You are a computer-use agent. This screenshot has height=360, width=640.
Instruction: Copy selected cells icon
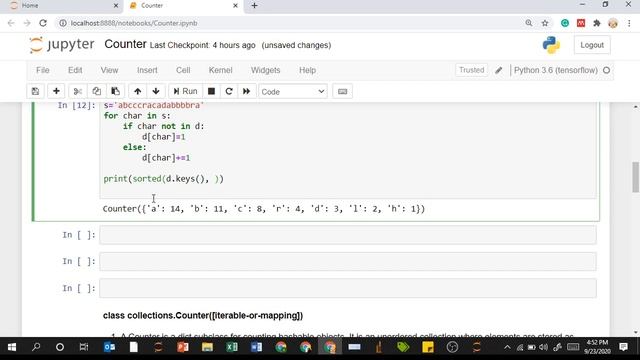tap(96, 91)
